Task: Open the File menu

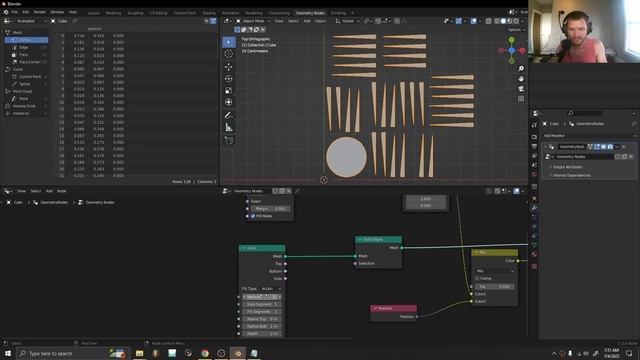Action: pyautogui.click(x=15, y=12)
